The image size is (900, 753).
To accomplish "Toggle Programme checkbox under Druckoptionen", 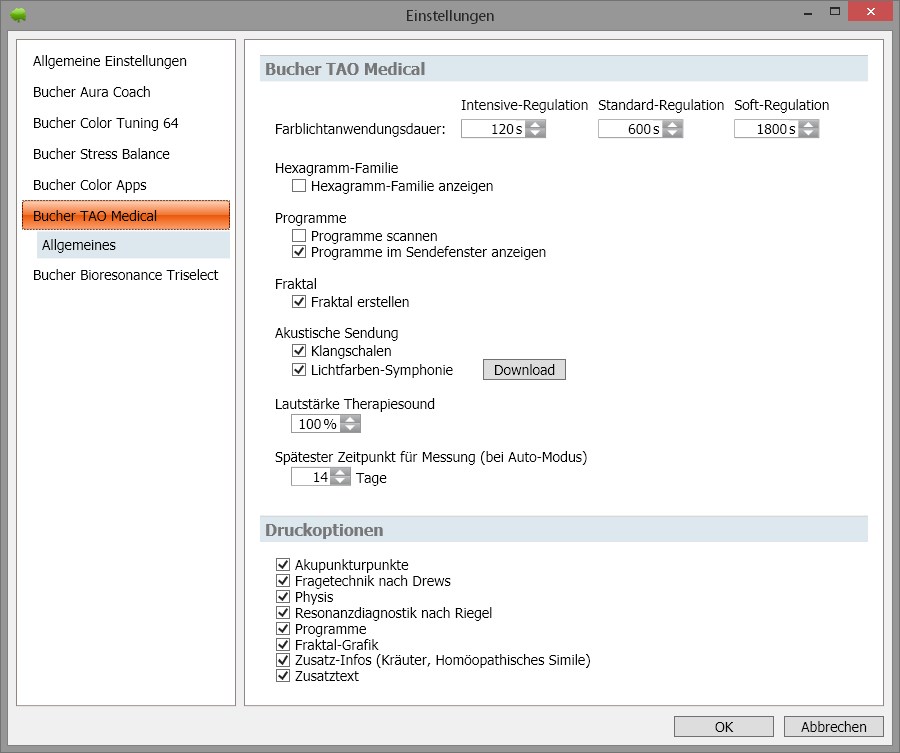I will click(282, 628).
